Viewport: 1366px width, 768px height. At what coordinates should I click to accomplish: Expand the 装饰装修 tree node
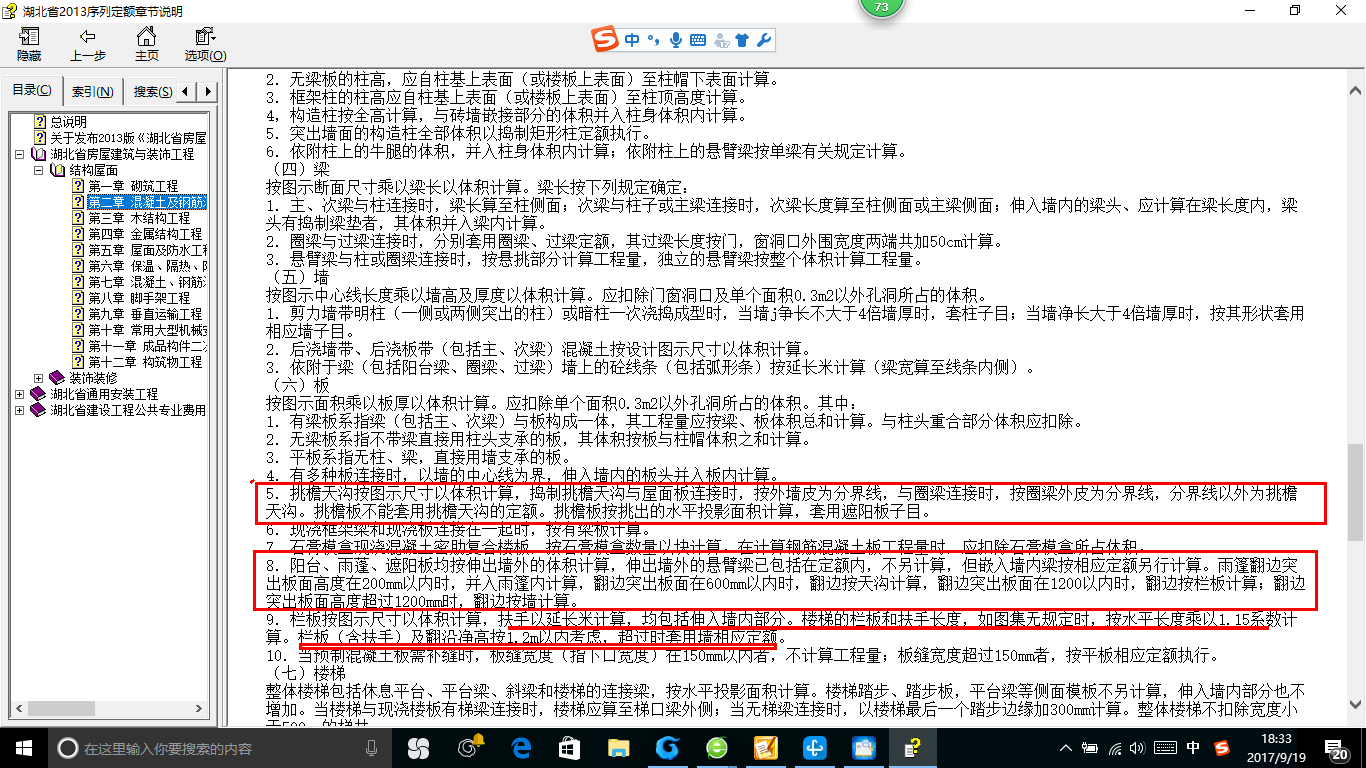click(x=38, y=378)
